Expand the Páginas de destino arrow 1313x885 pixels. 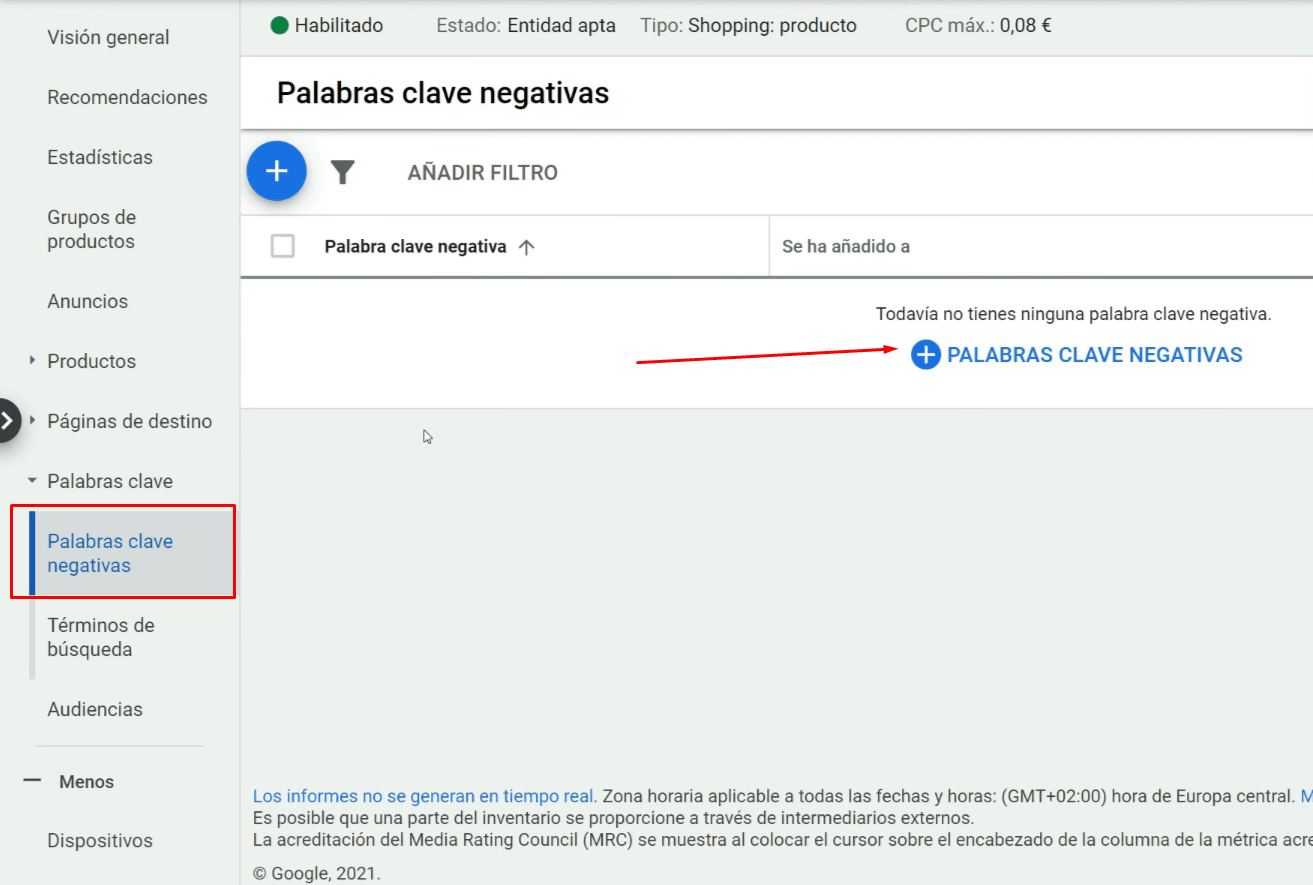point(32,421)
